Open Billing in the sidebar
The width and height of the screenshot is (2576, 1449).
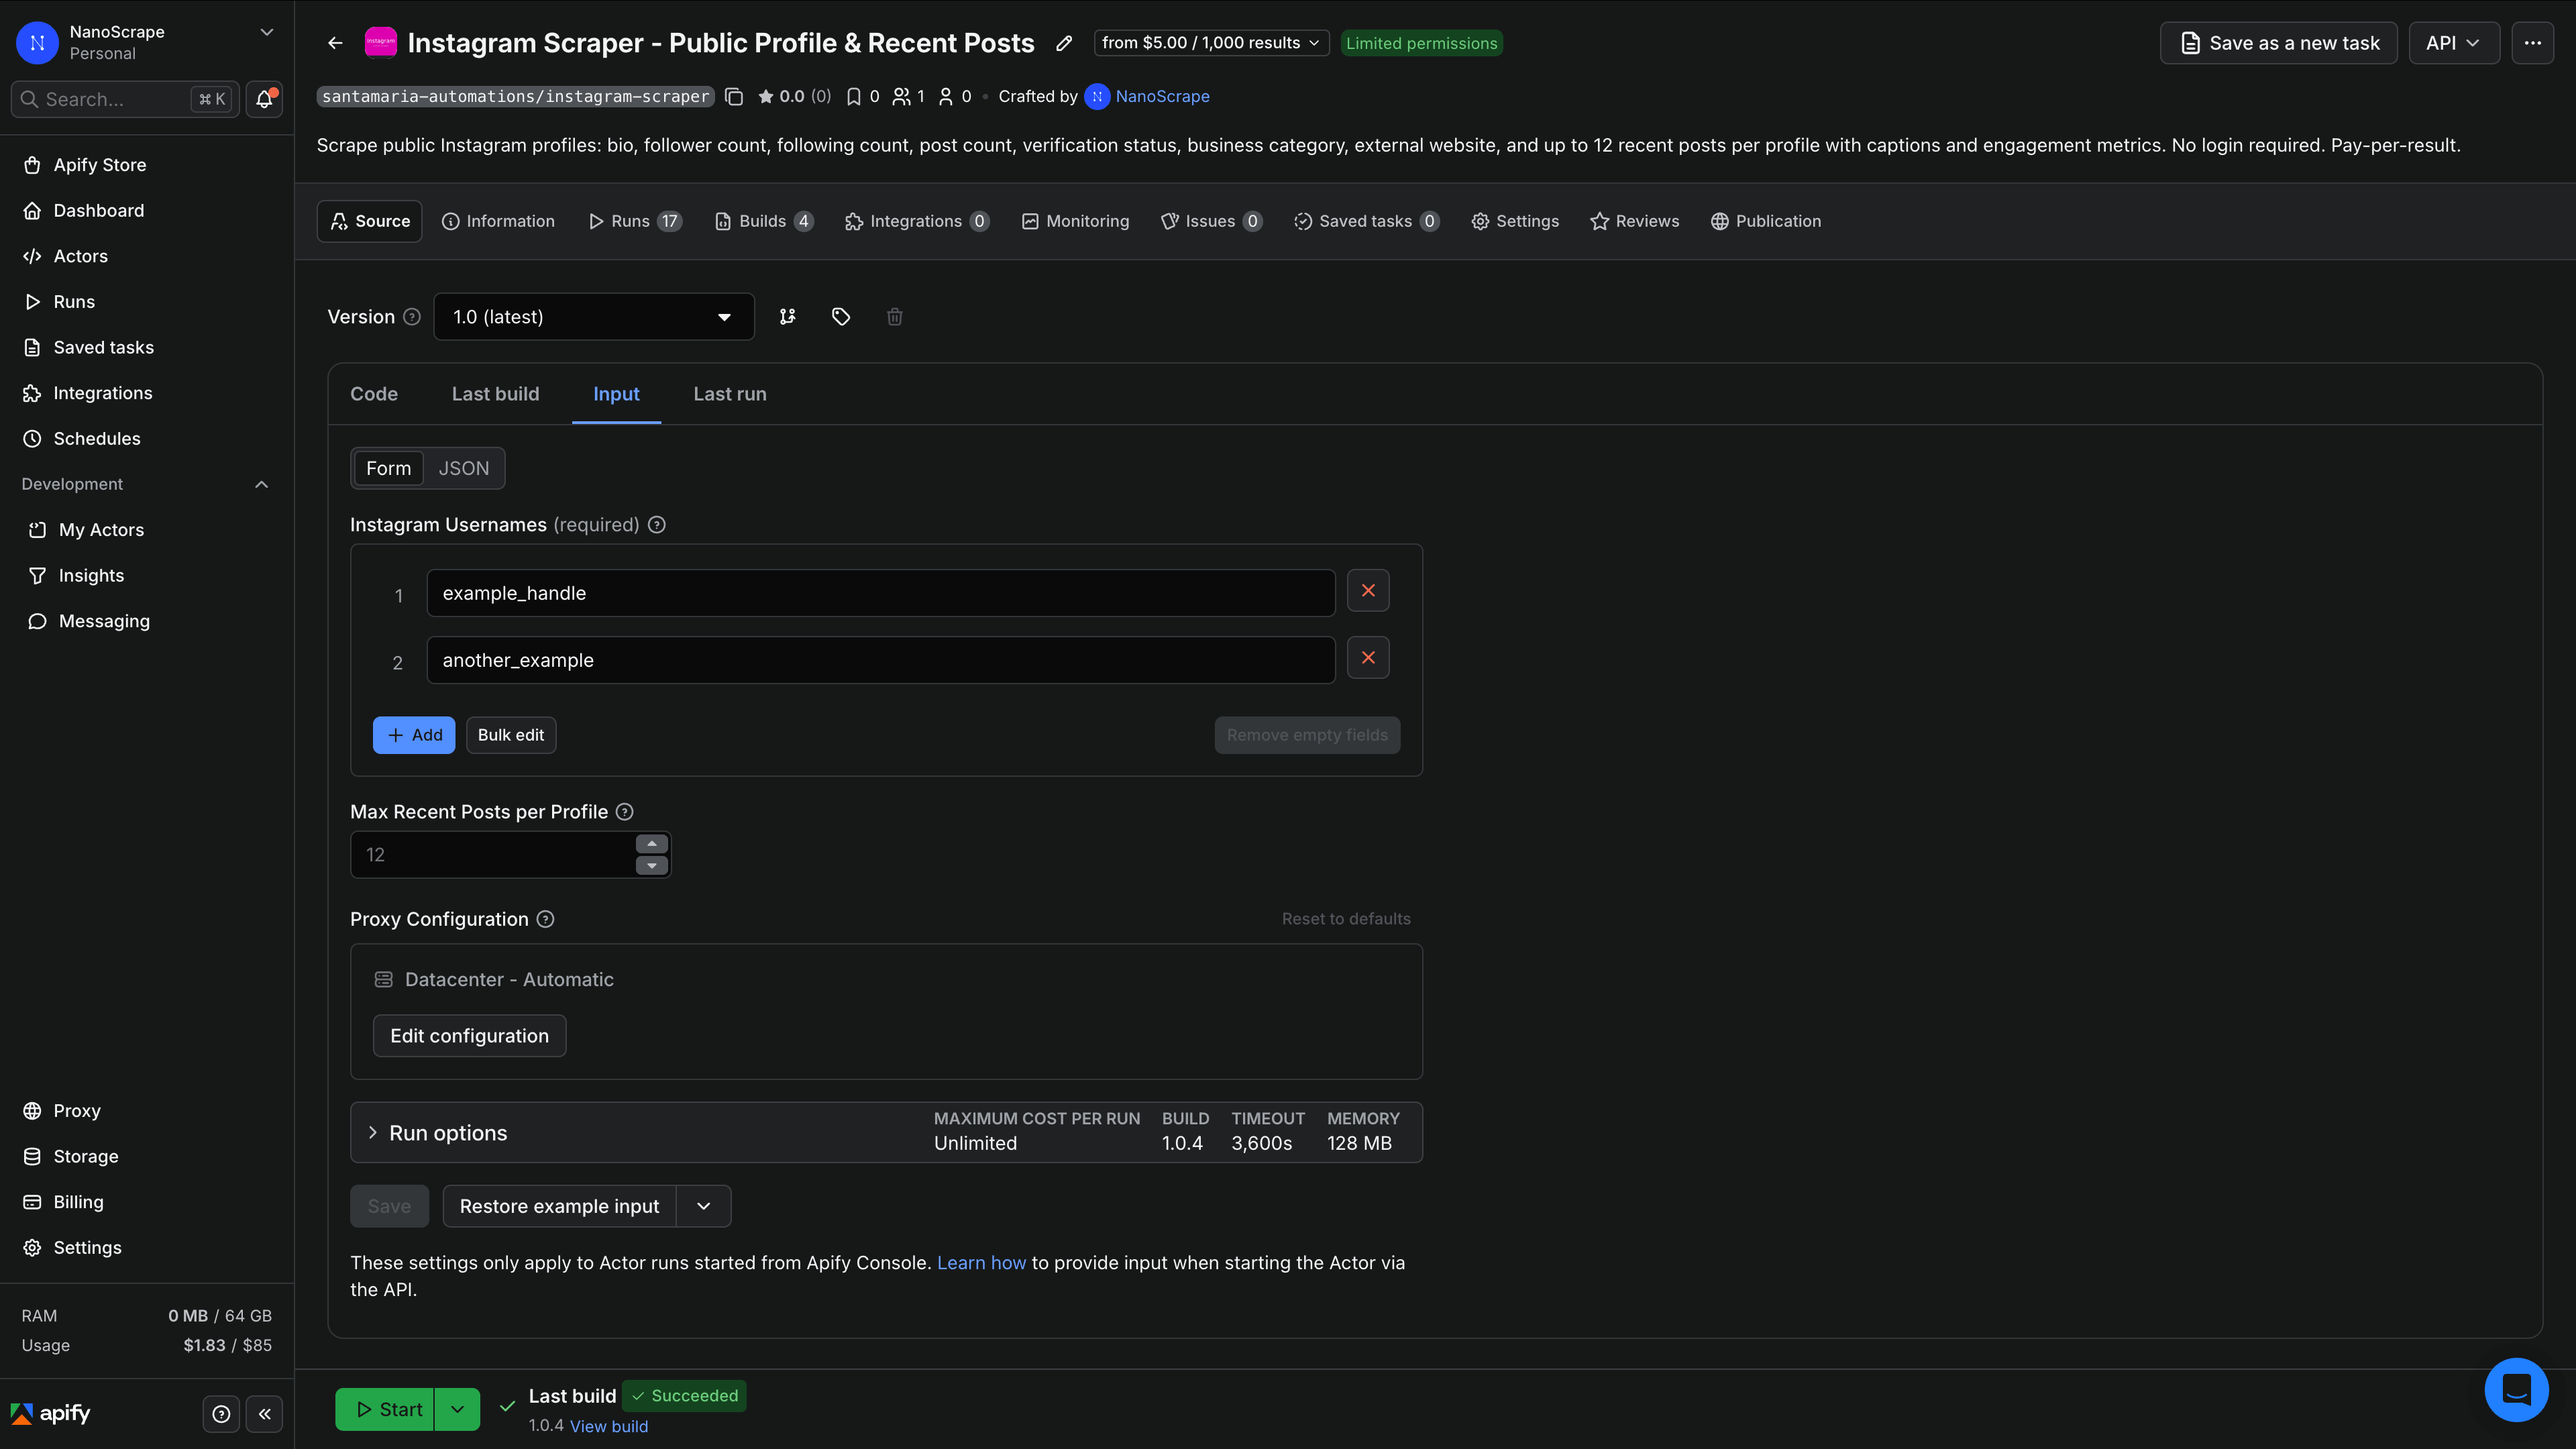point(147,1202)
